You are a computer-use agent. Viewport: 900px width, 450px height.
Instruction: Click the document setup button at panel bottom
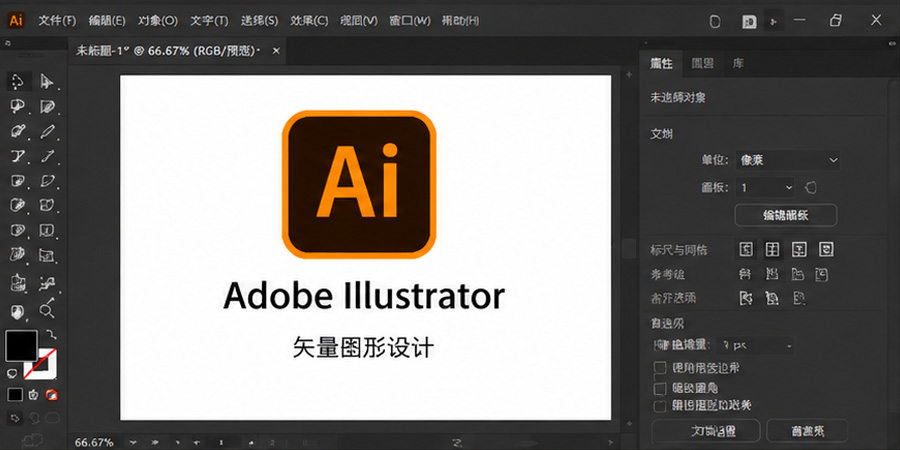click(705, 431)
